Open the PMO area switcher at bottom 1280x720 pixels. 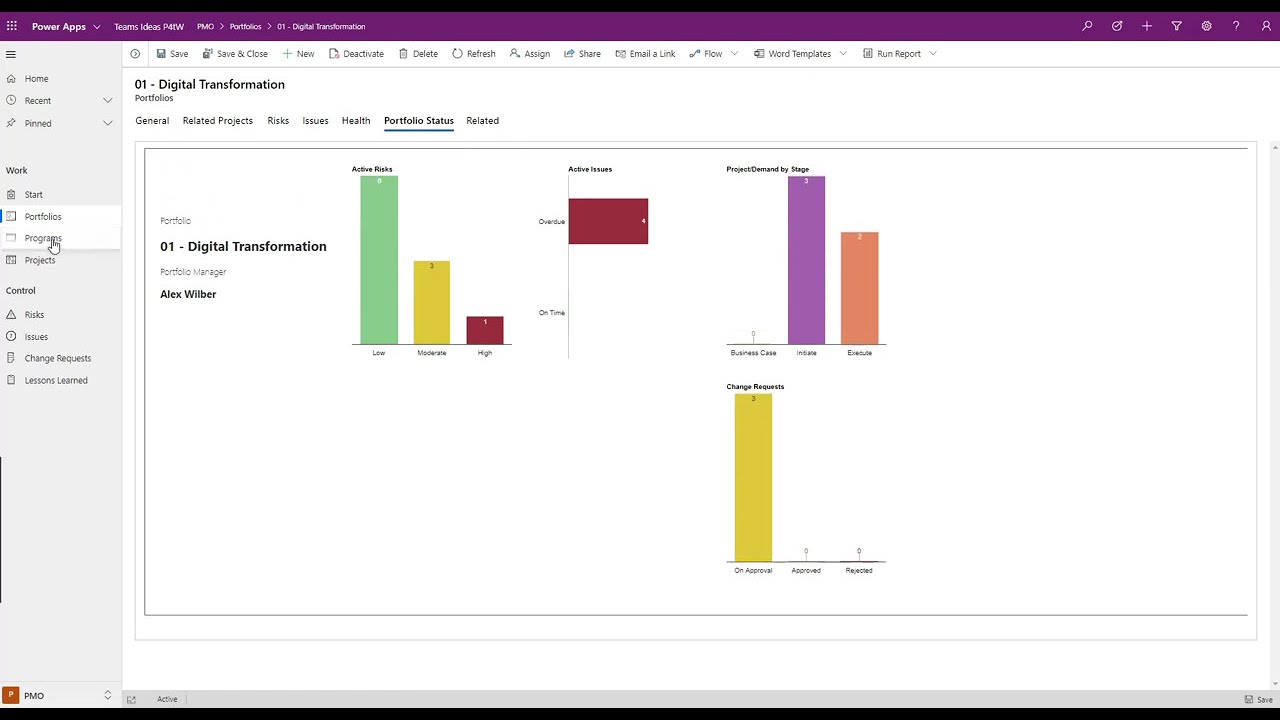click(x=60, y=696)
